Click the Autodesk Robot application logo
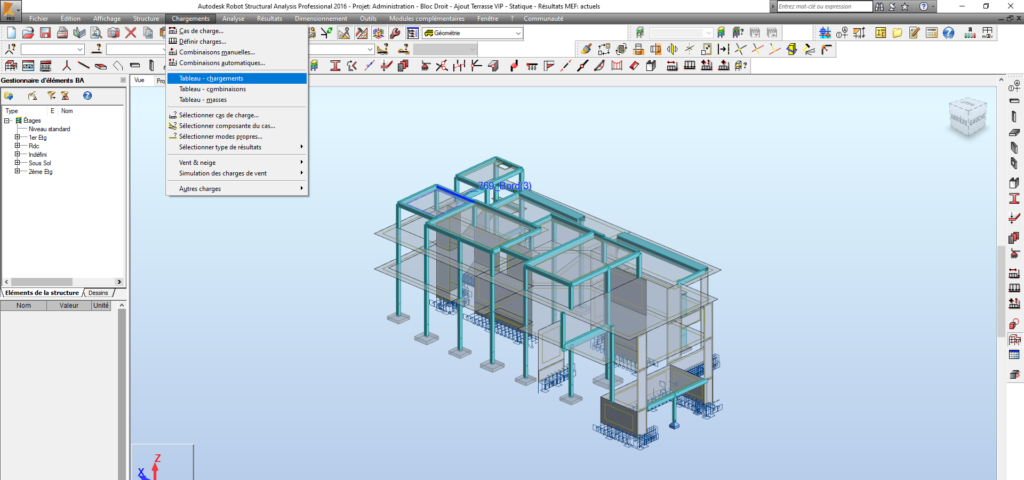This screenshot has width=1024, height=480. (10, 8)
